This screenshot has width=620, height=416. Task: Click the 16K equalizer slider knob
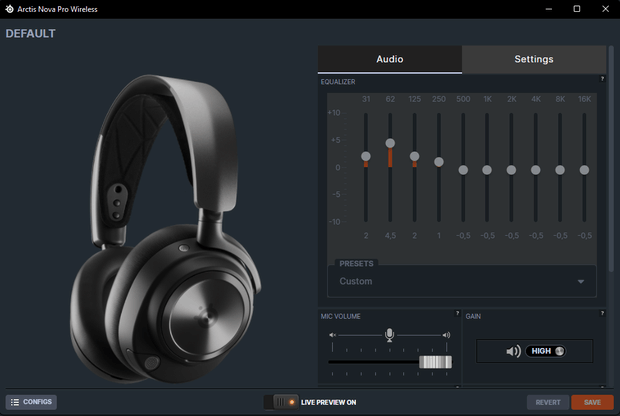(x=584, y=170)
